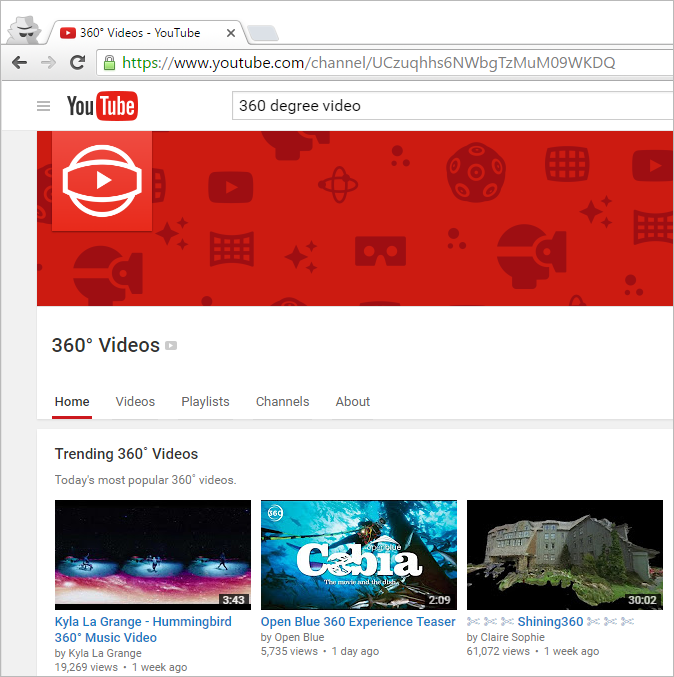Click the green padlock security icon
The image size is (674, 677).
109,63
